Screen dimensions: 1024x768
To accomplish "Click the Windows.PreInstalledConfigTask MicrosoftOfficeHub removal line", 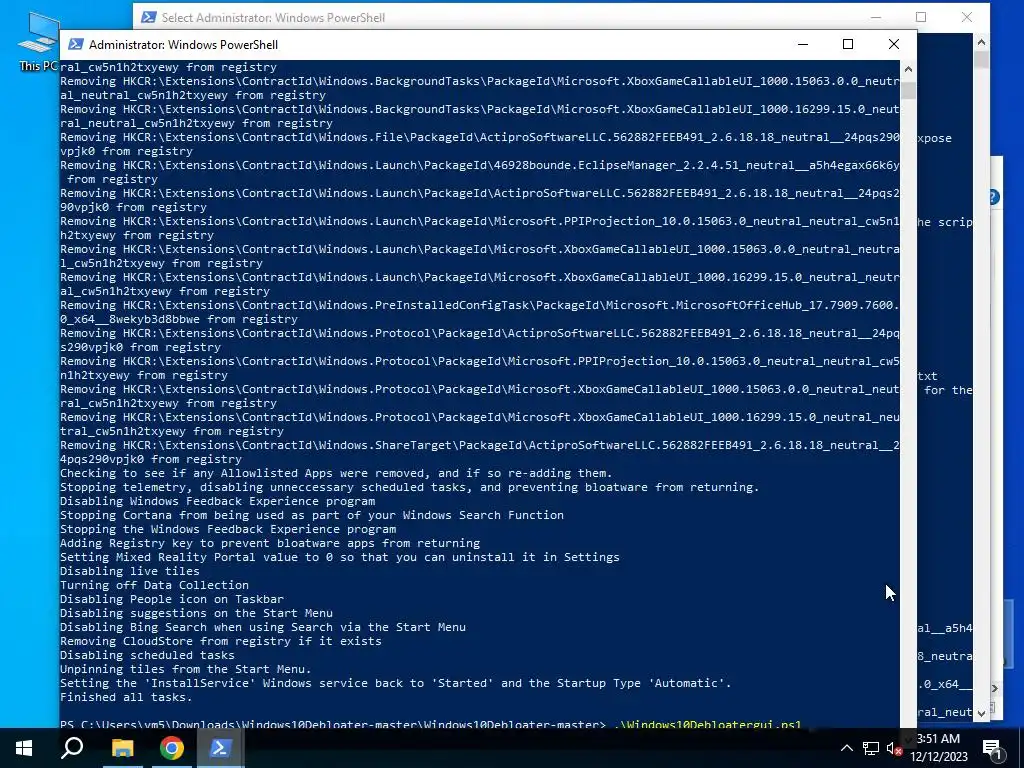I will [479, 312].
